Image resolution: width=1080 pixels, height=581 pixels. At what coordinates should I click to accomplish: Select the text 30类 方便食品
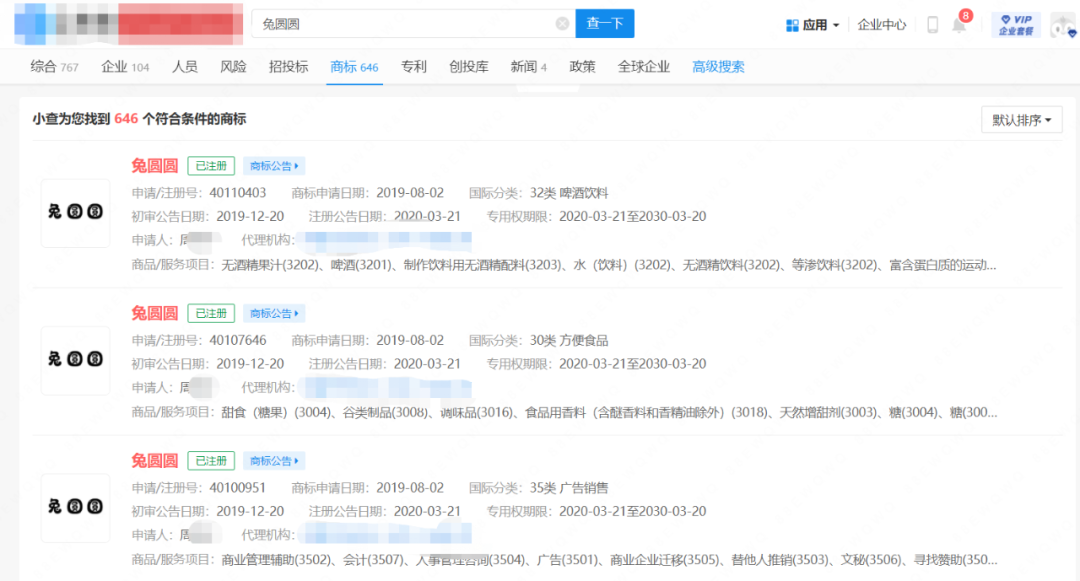(569, 341)
